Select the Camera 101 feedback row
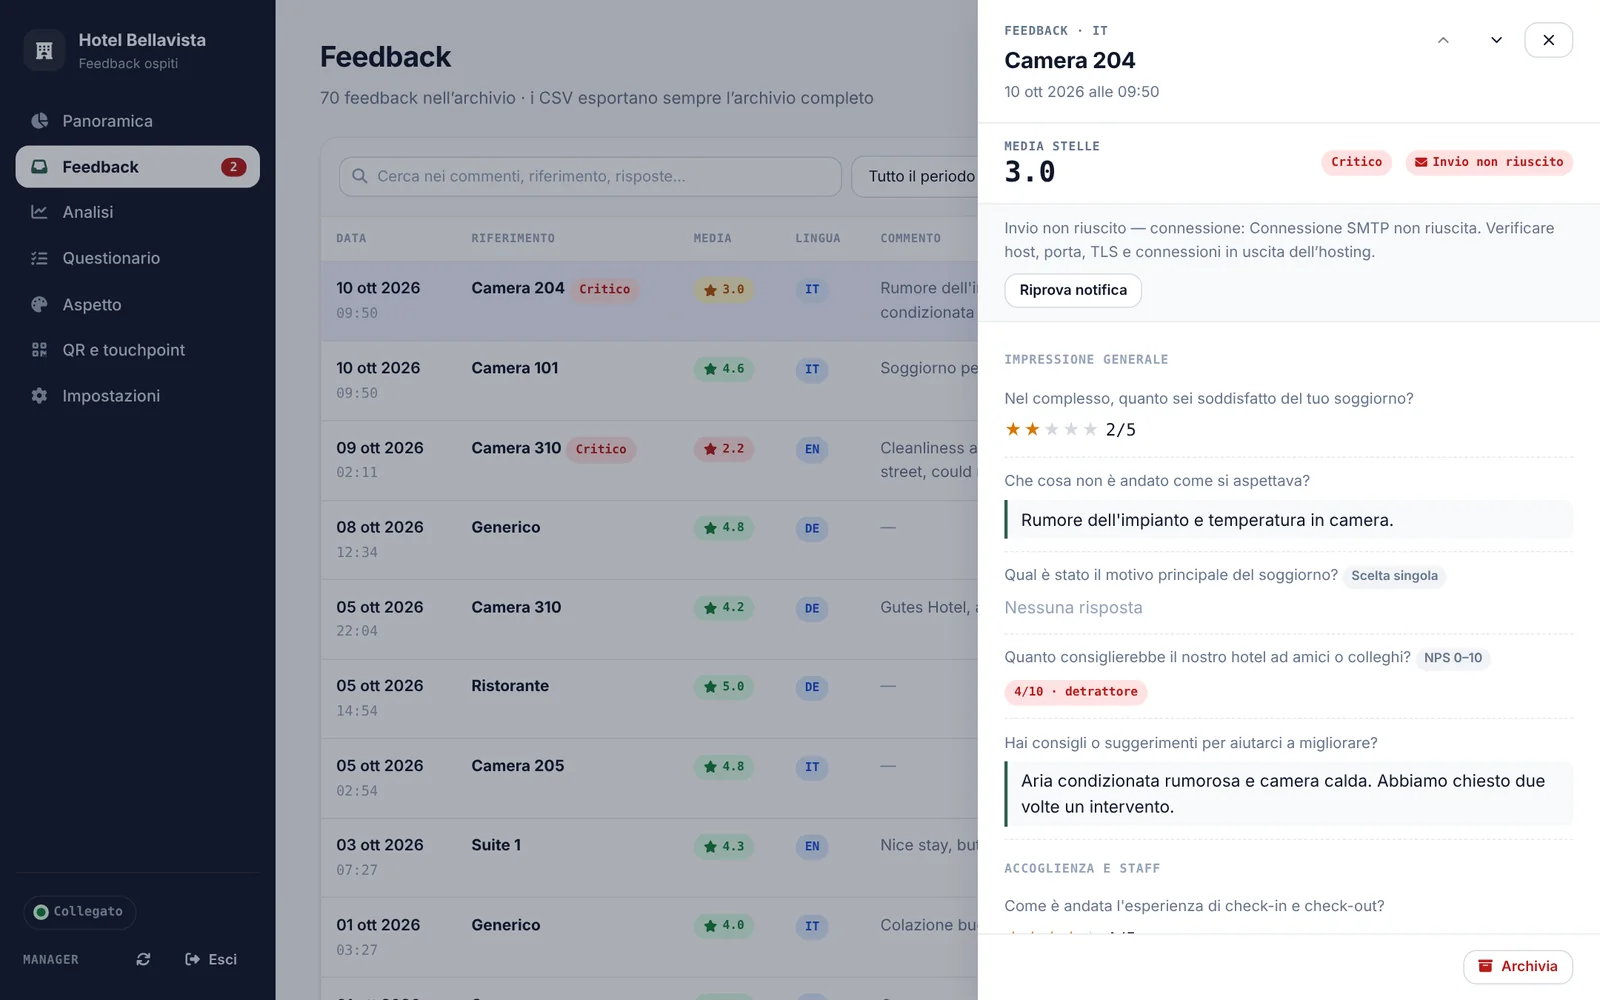 coord(649,380)
